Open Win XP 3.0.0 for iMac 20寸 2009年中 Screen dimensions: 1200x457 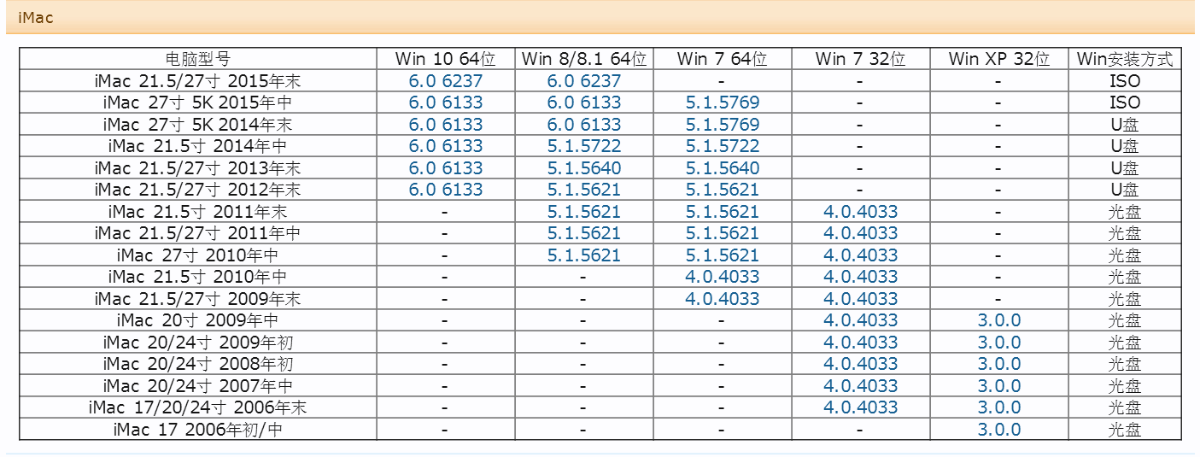(999, 321)
